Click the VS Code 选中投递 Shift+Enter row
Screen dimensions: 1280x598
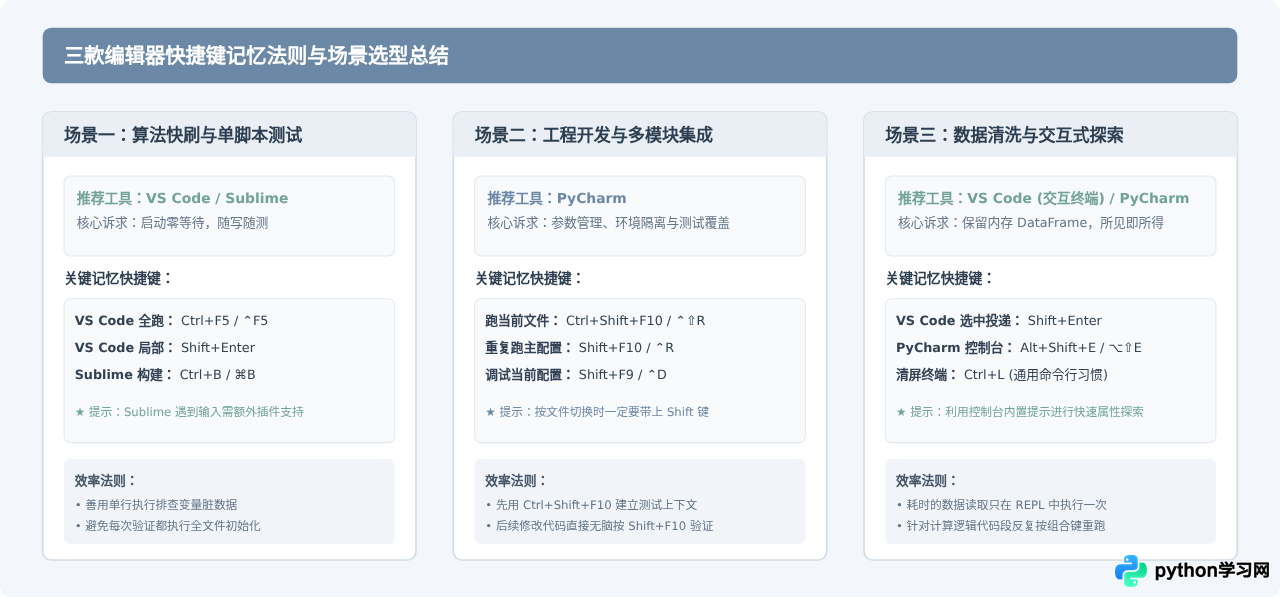[x=999, y=321]
